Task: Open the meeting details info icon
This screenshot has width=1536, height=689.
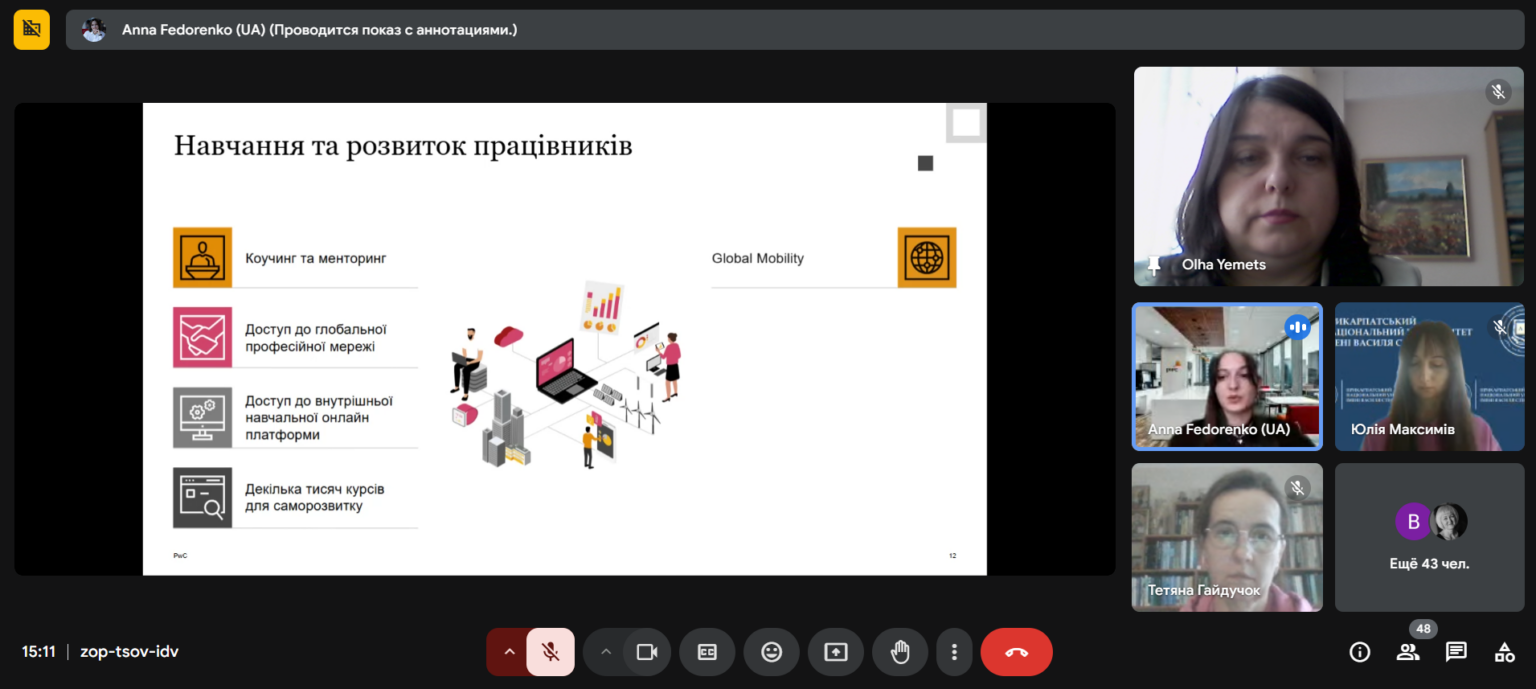Action: (x=1360, y=652)
